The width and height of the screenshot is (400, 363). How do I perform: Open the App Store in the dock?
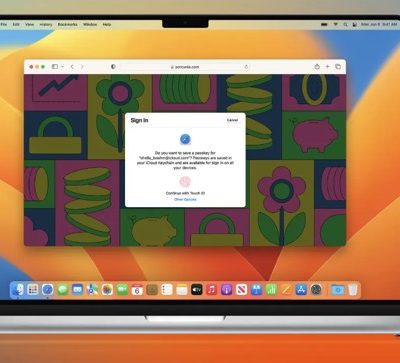(x=301, y=290)
